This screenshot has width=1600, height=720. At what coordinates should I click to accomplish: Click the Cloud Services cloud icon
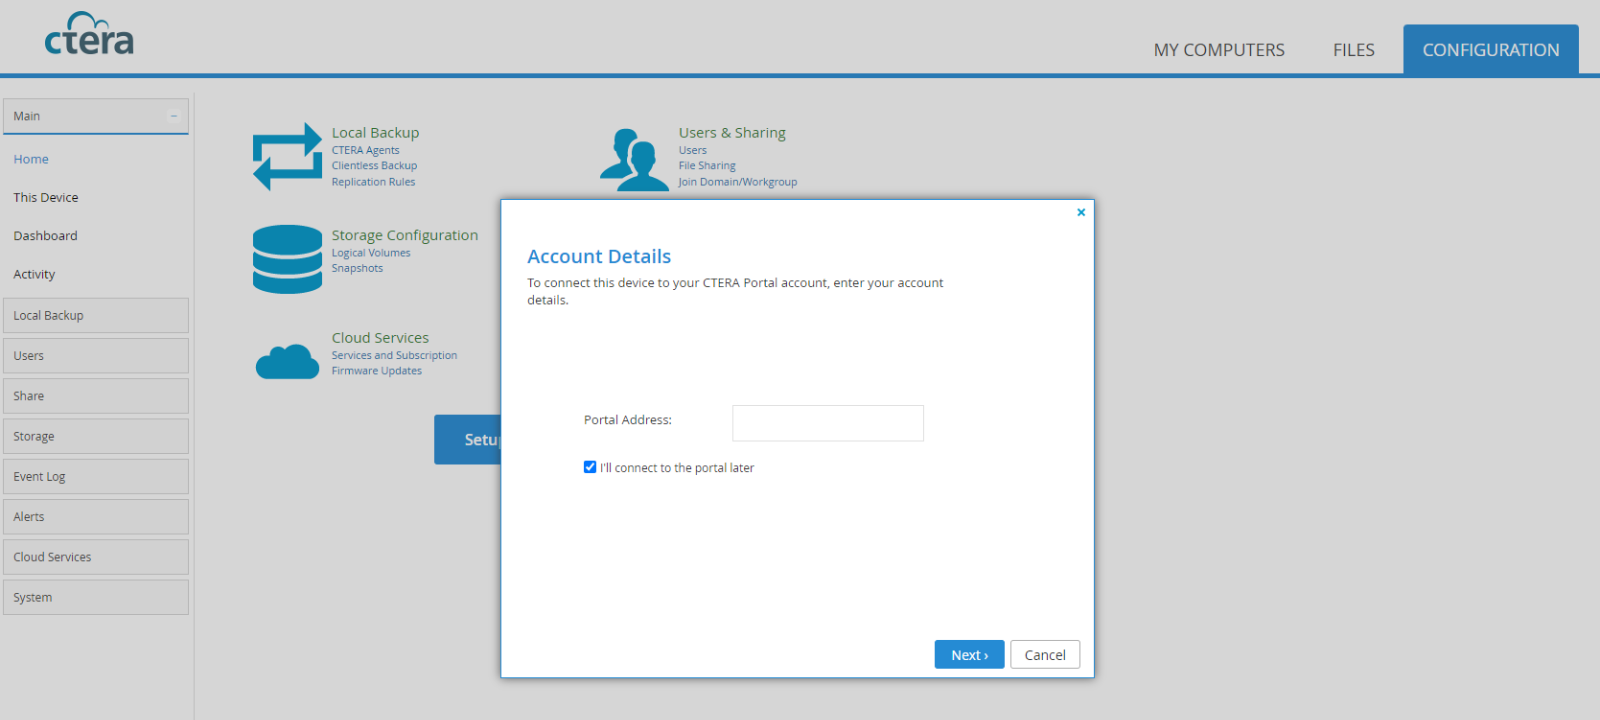[x=287, y=361]
